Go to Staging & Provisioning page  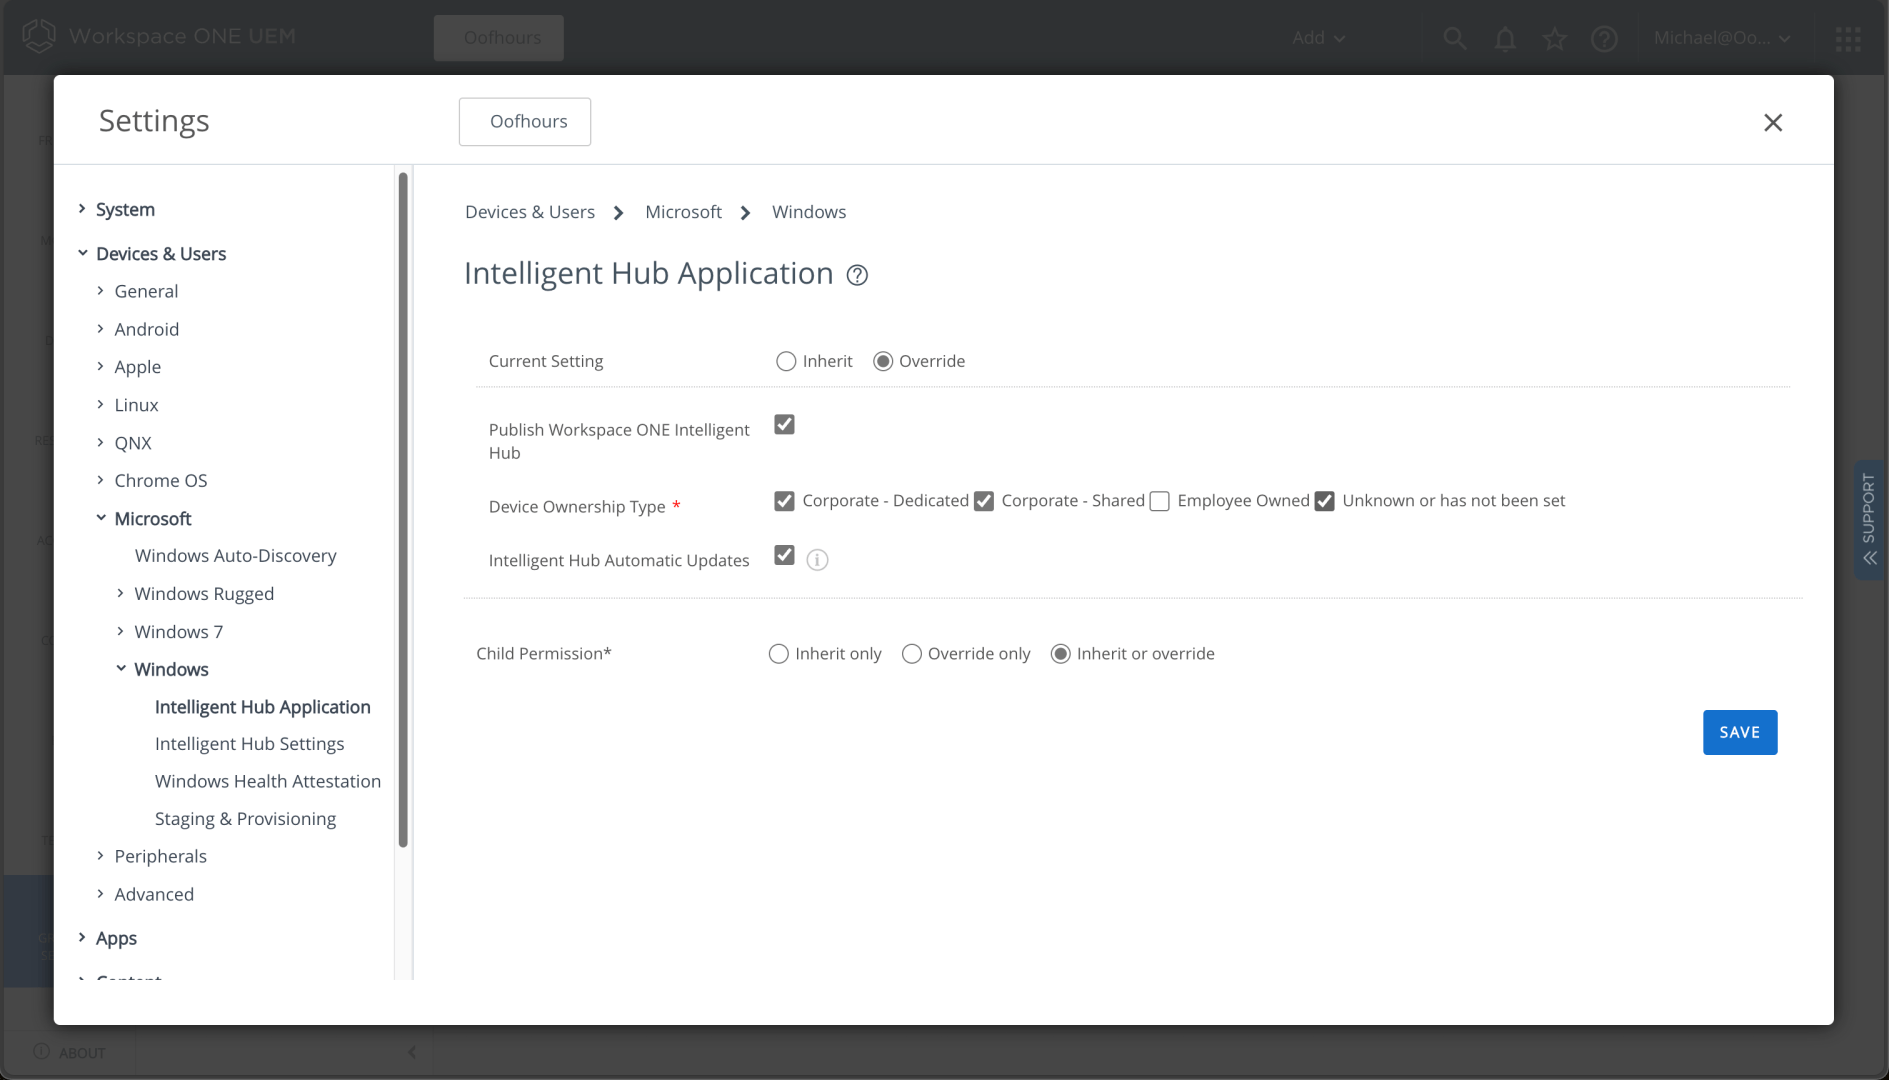245,819
